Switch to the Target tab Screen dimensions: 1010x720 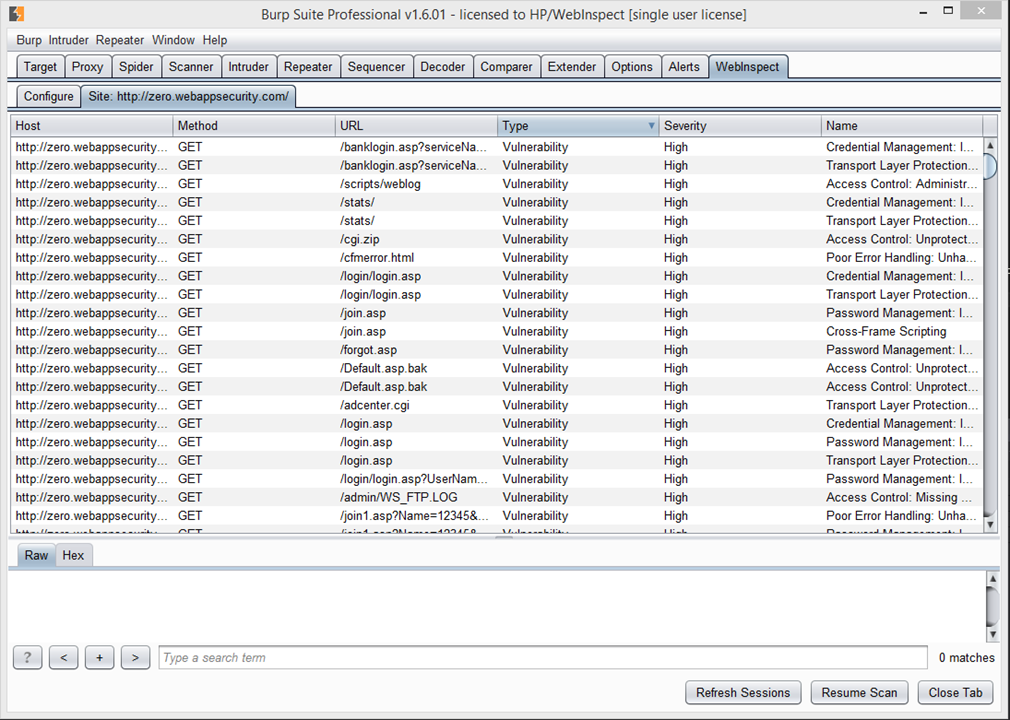click(41, 67)
